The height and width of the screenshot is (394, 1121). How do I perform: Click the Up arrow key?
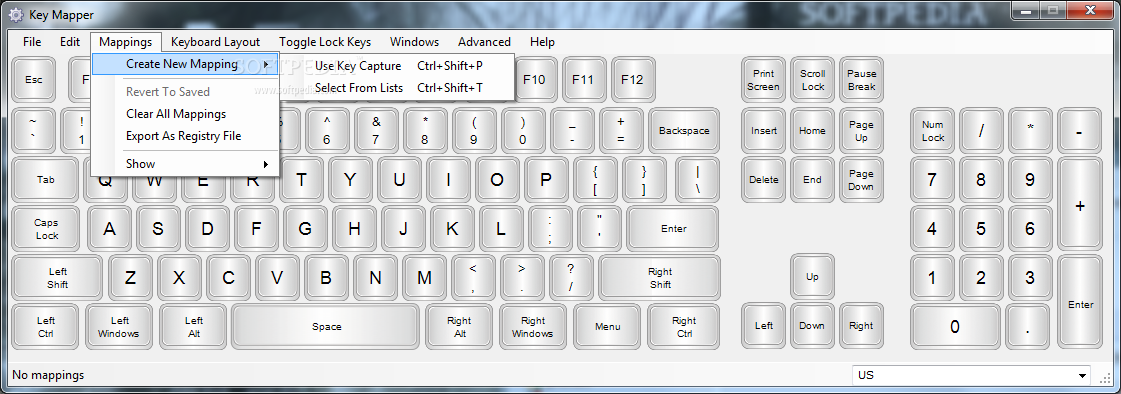(x=812, y=277)
